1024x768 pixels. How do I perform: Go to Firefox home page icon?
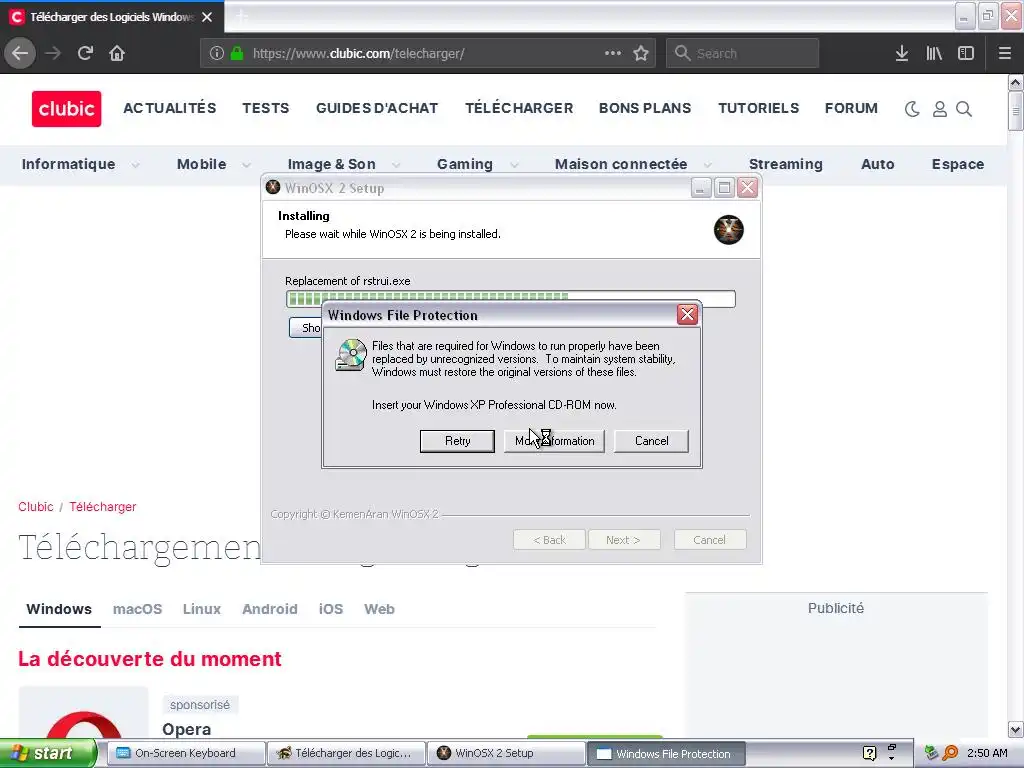click(117, 53)
